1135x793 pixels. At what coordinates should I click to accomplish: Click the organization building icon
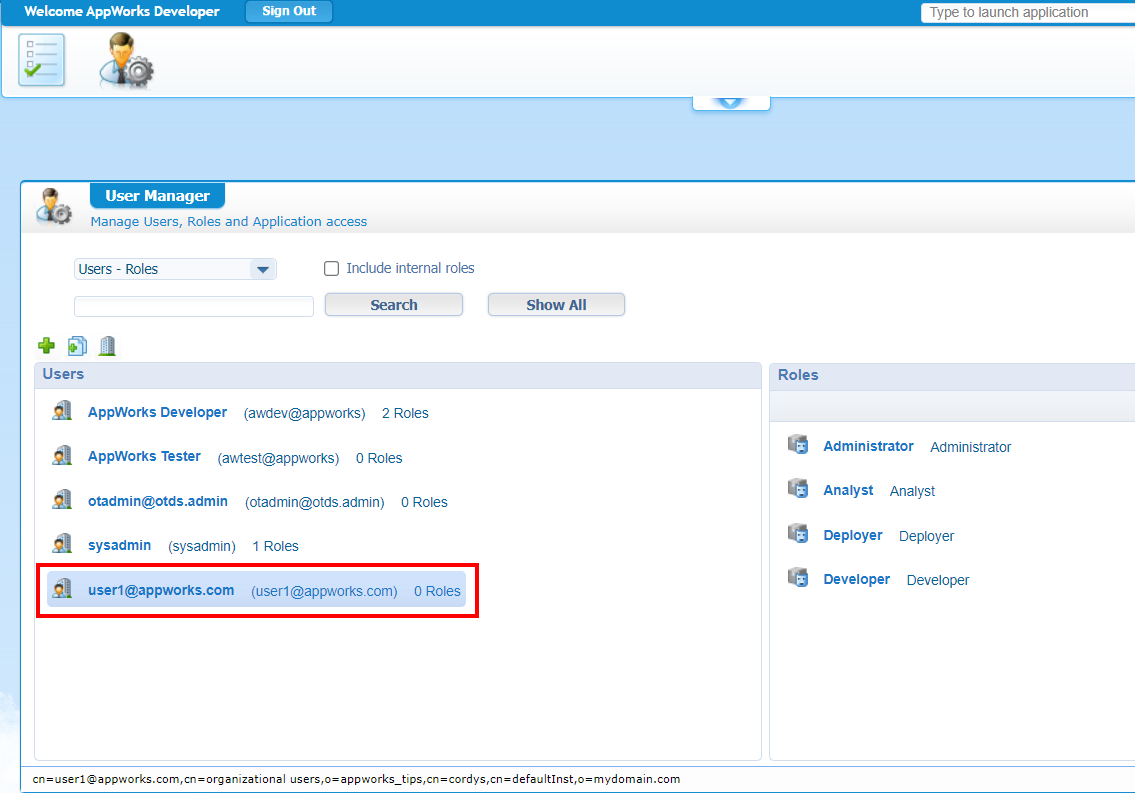(107, 346)
